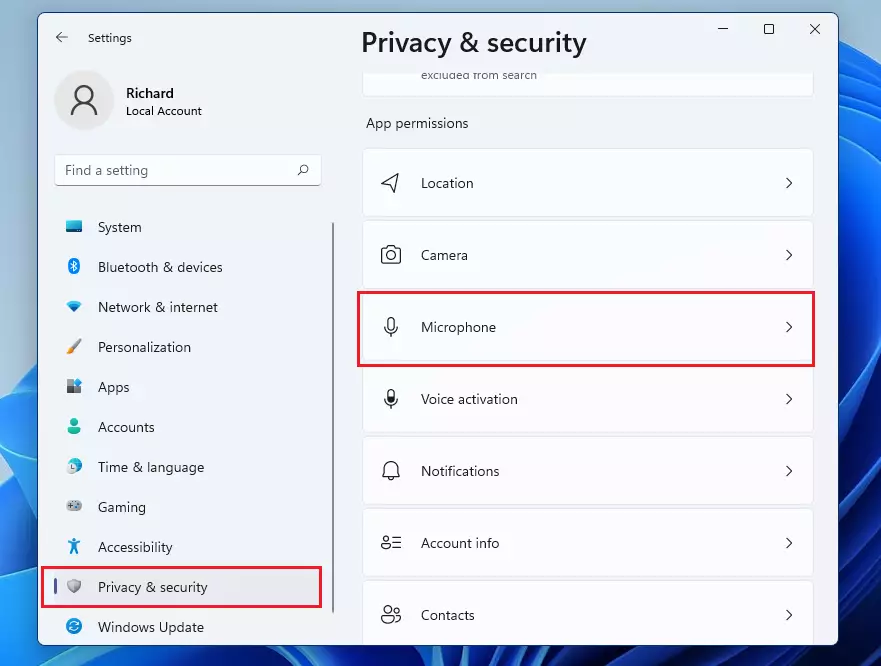The width and height of the screenshot is (881, 666).
Task: Click the search magnifier icon
Action: click(x=303, y=170)
